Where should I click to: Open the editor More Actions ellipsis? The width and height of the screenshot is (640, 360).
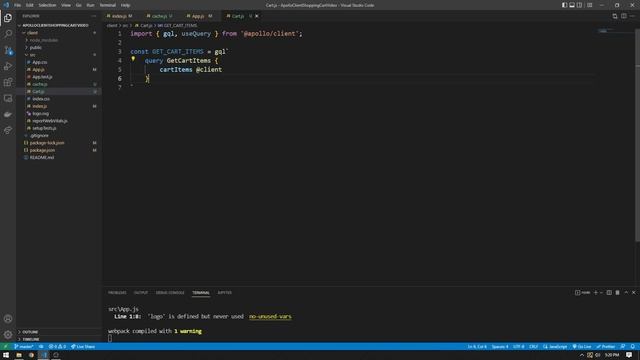click(x=632, y=16)
